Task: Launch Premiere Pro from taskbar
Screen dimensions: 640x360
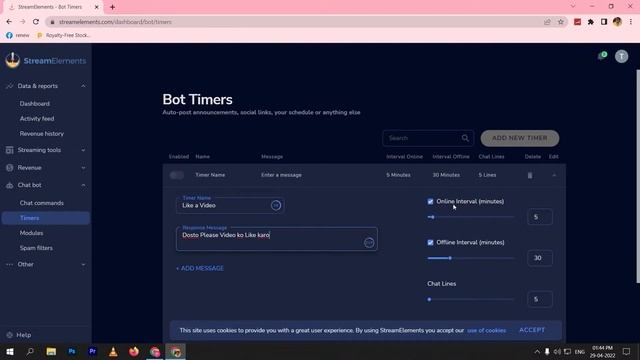Action: point(93,351)
